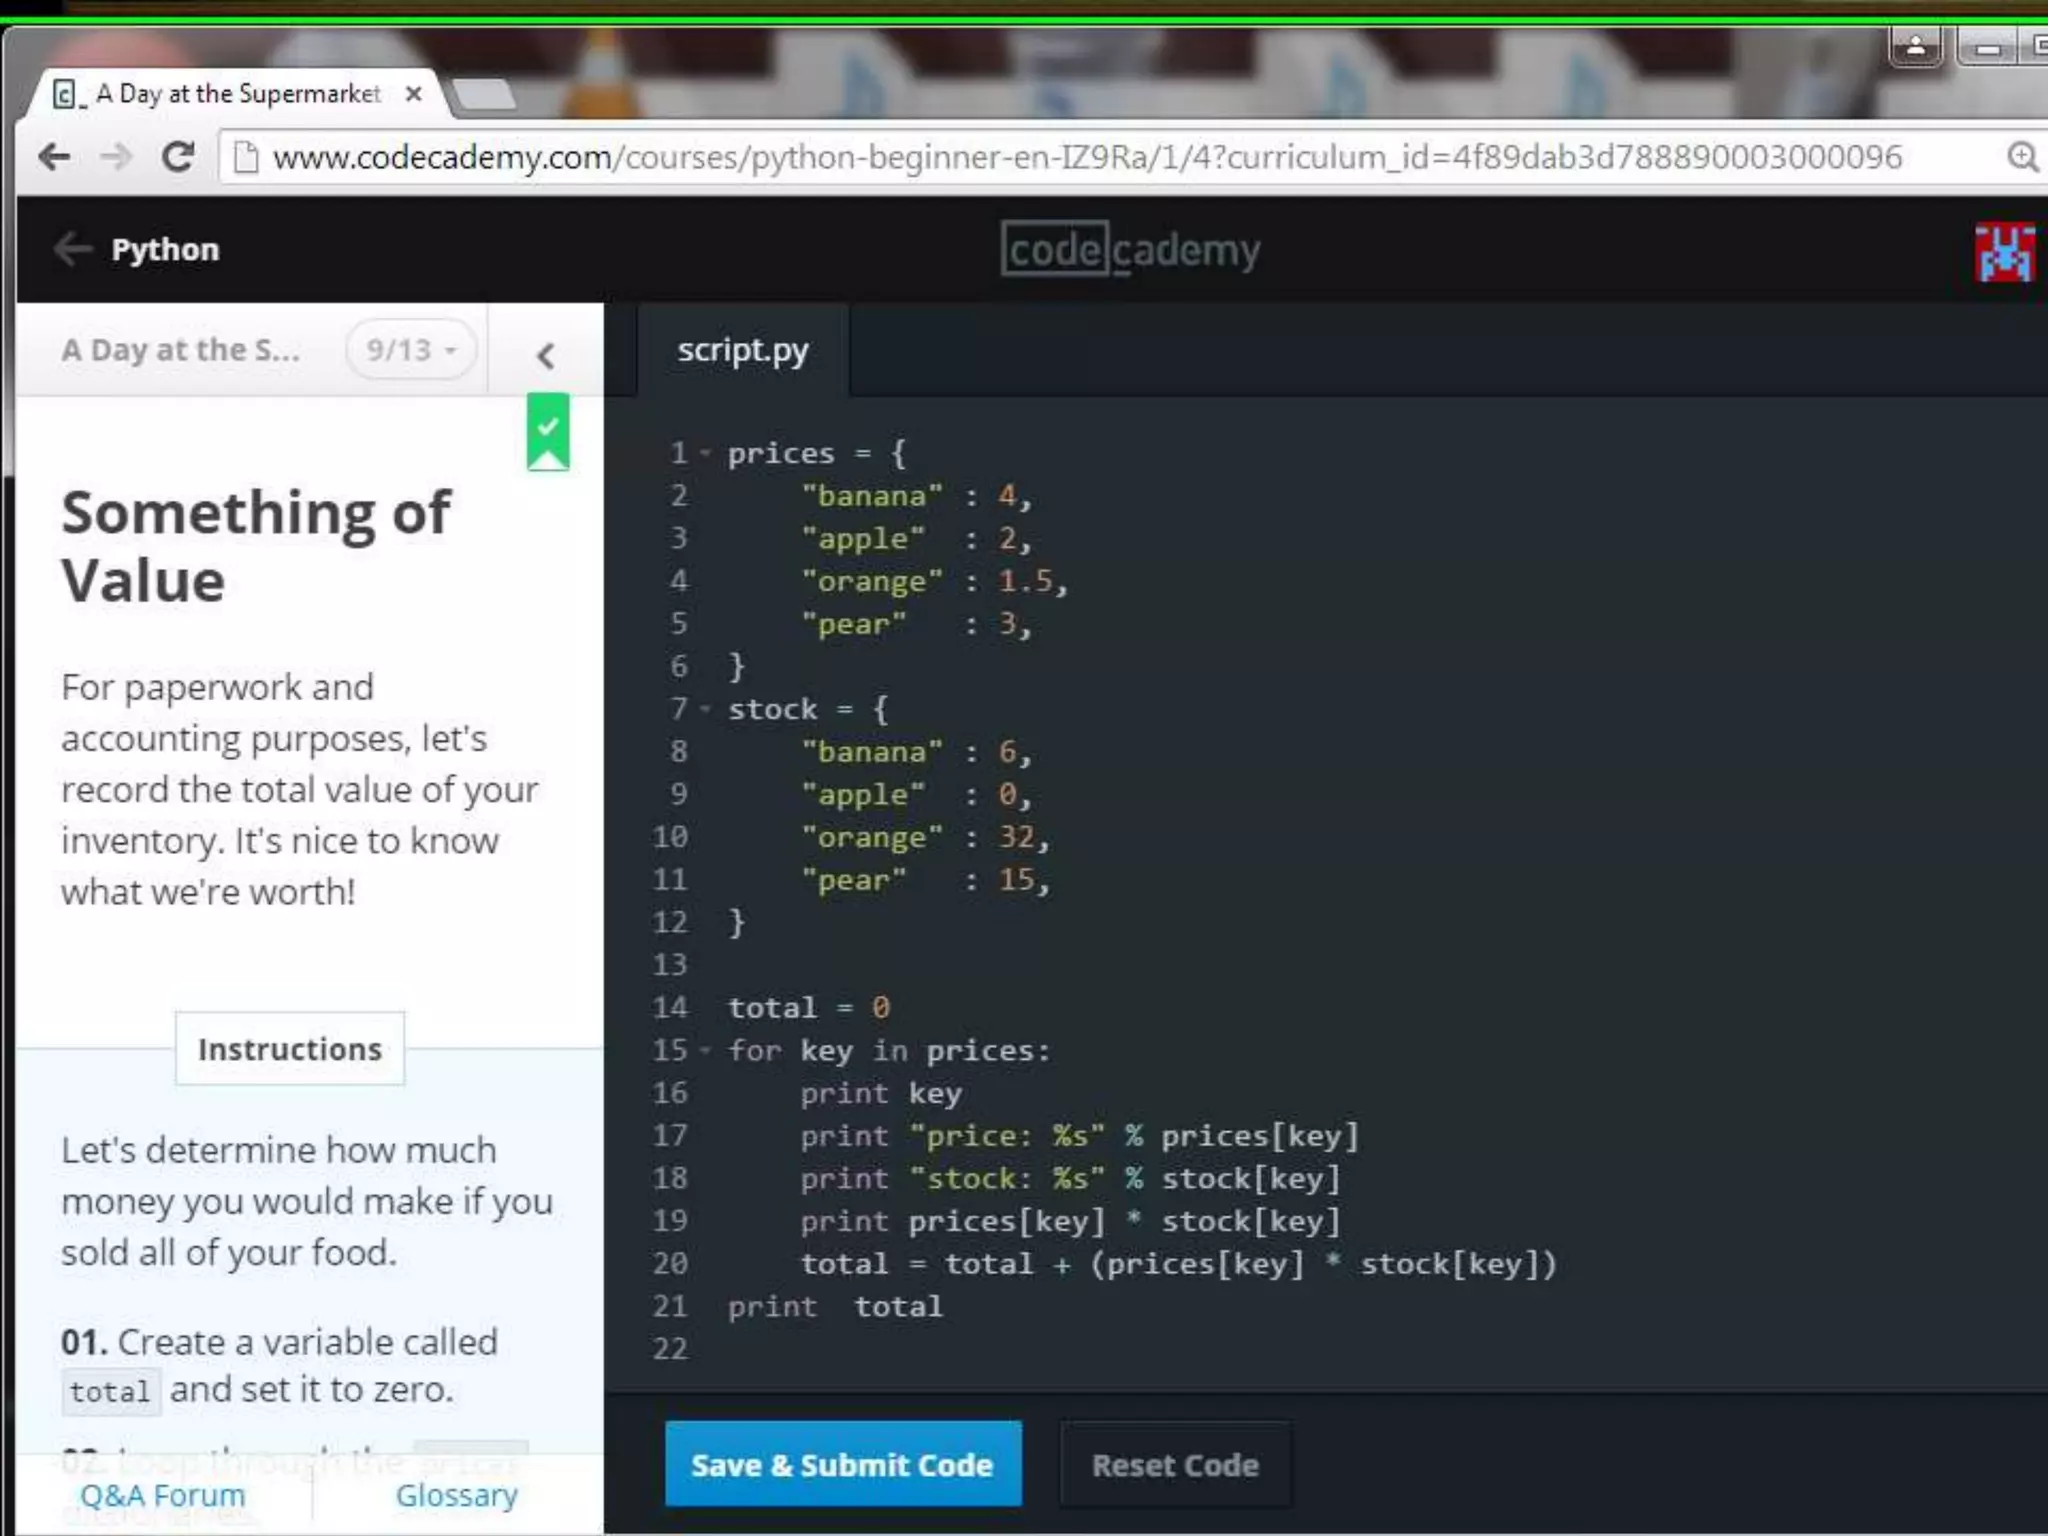Click the green checkmark bookmark badge

click(x=548, y=432)
